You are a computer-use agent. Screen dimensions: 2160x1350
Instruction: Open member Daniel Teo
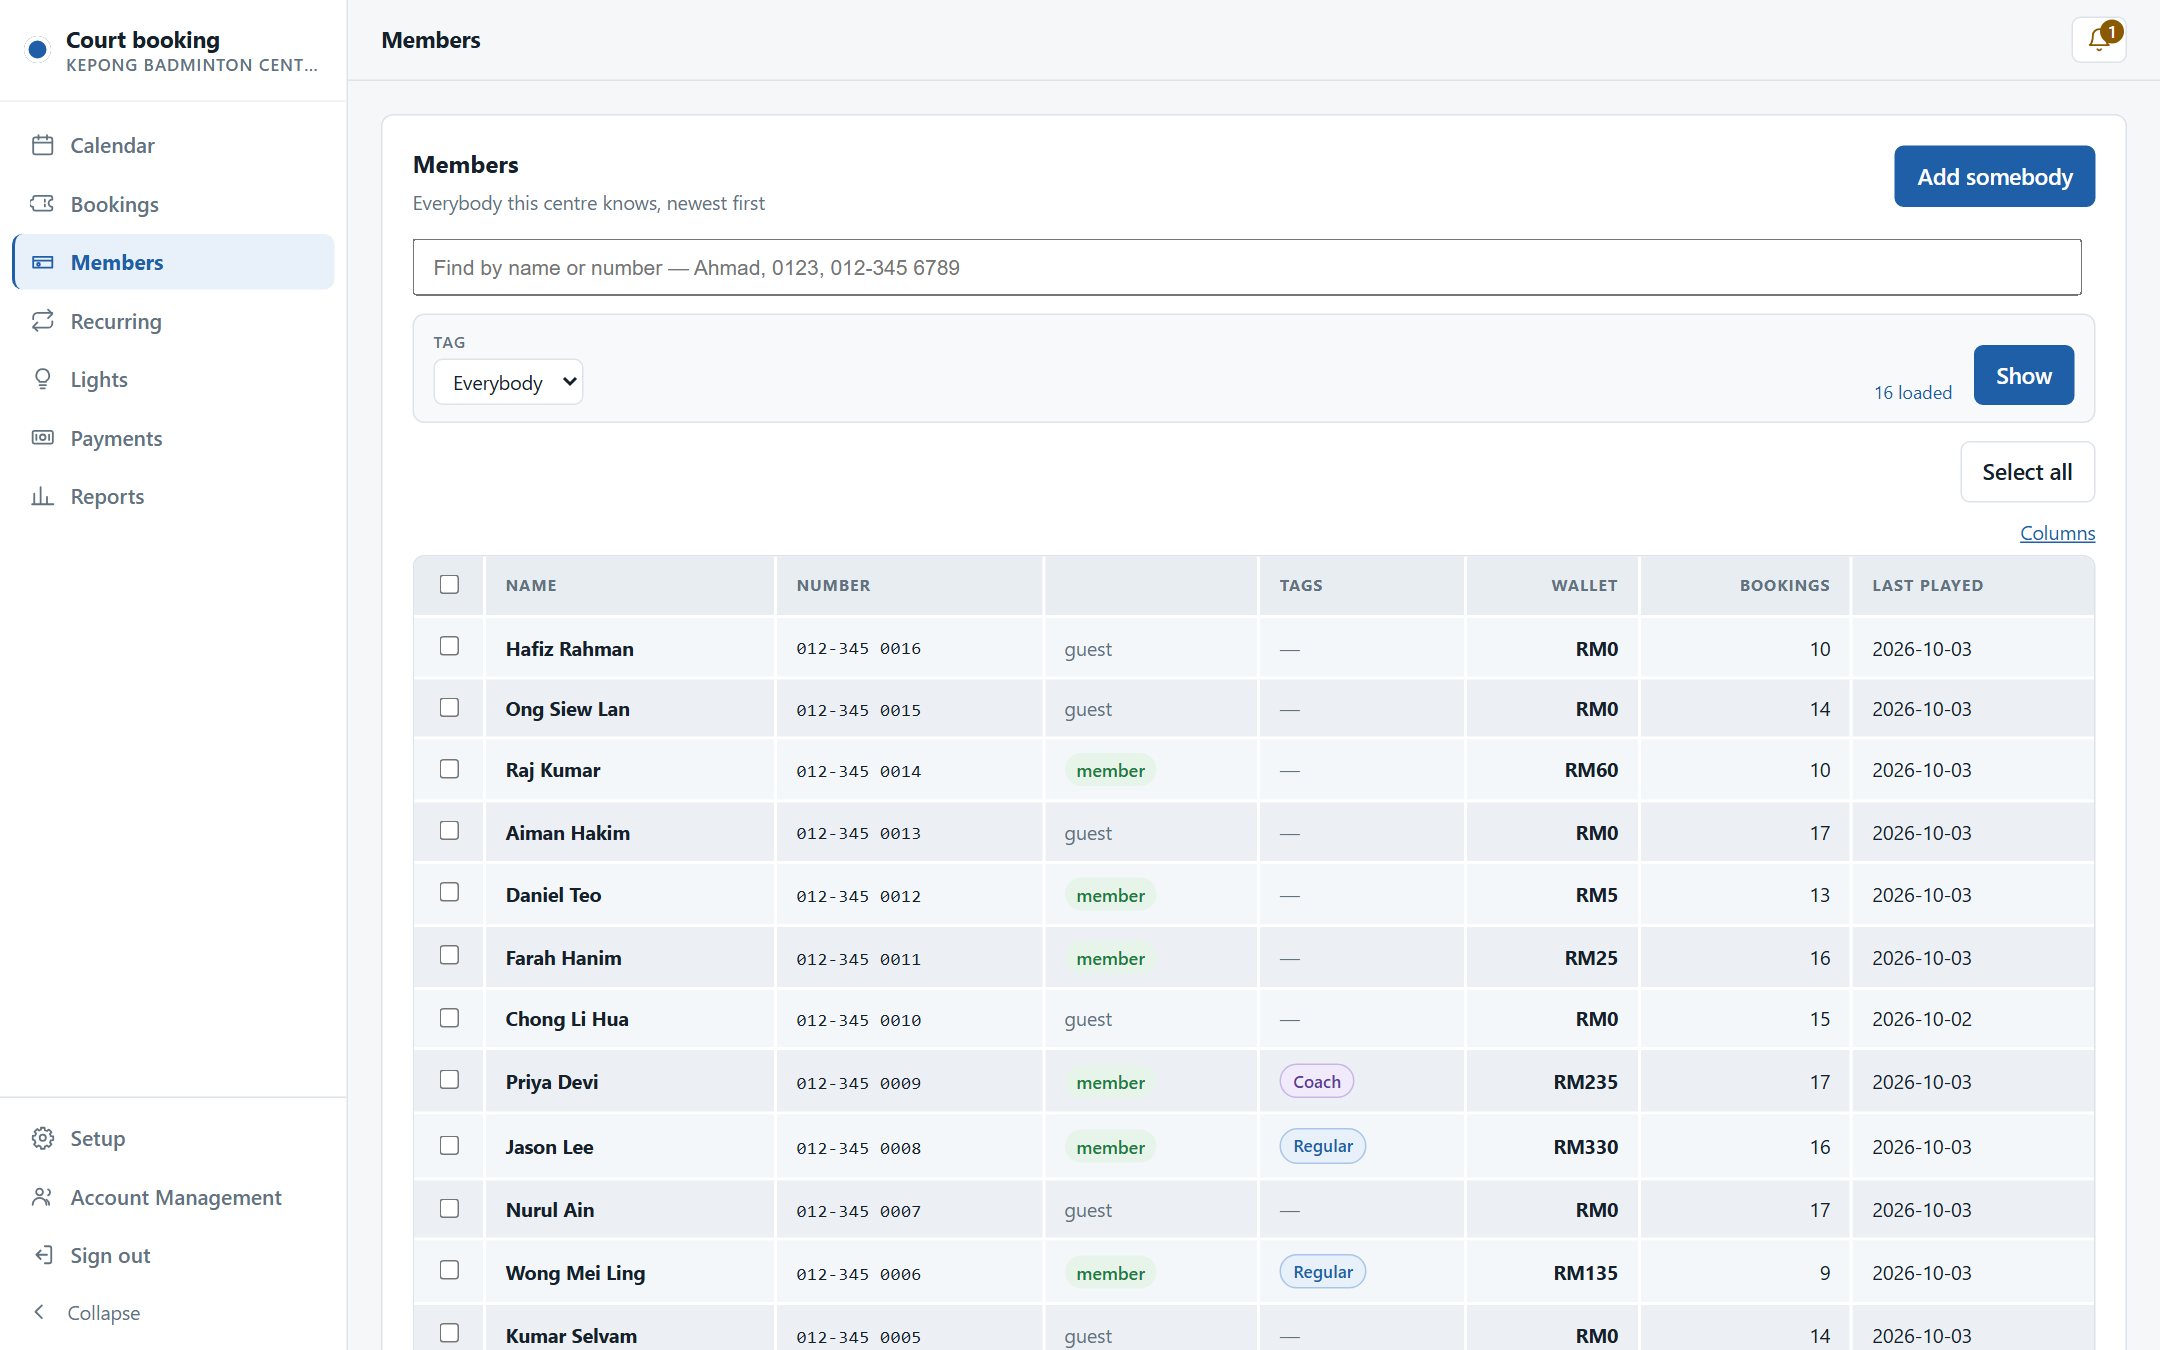point(553,894)
